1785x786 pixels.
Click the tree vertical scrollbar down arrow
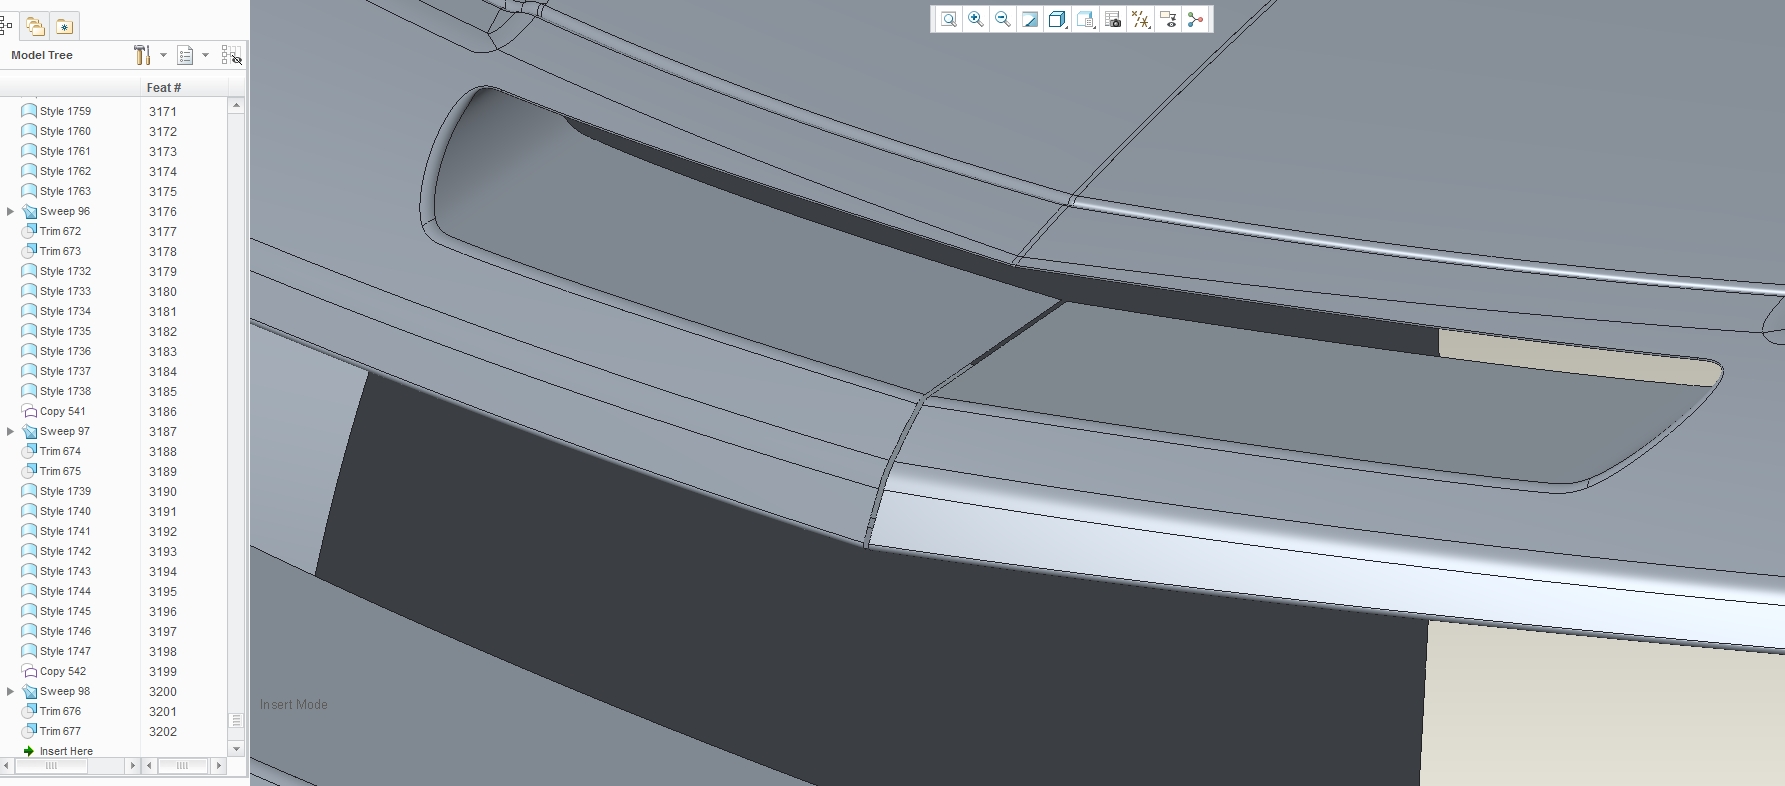236,748
